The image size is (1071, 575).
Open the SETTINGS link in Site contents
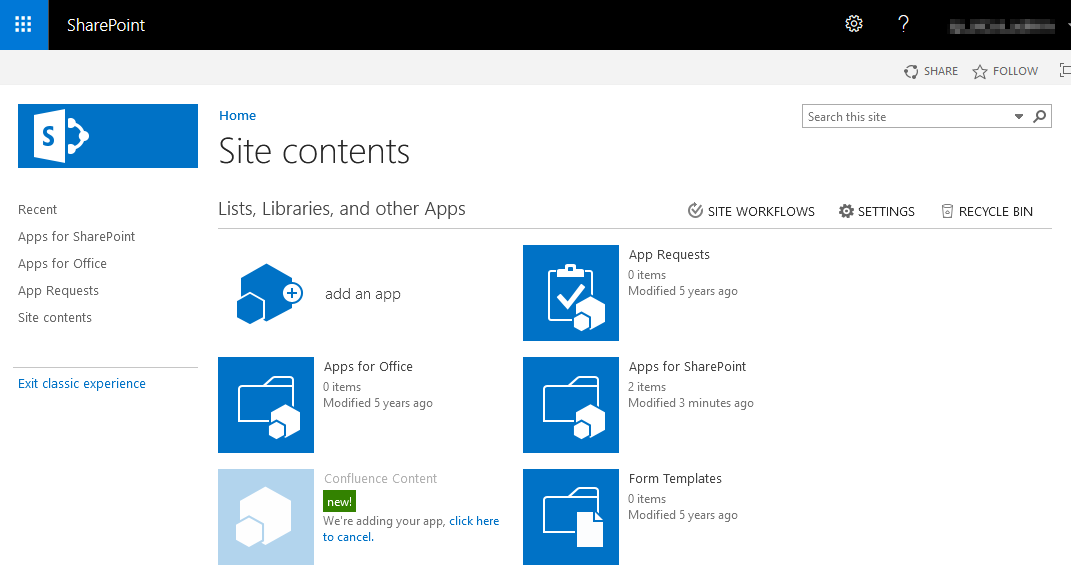(886, 212)
